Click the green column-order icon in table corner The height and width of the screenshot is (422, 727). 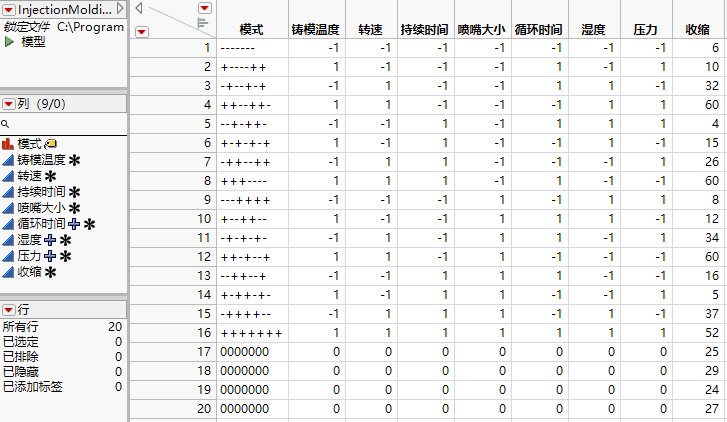pos(203,23)
